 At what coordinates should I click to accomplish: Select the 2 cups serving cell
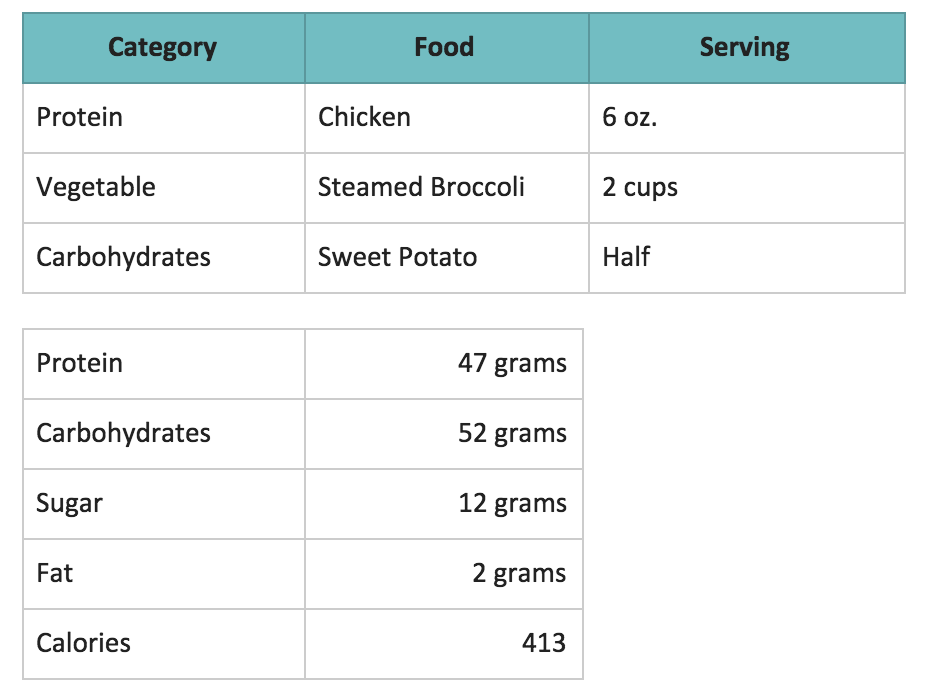tap(640, 187)
